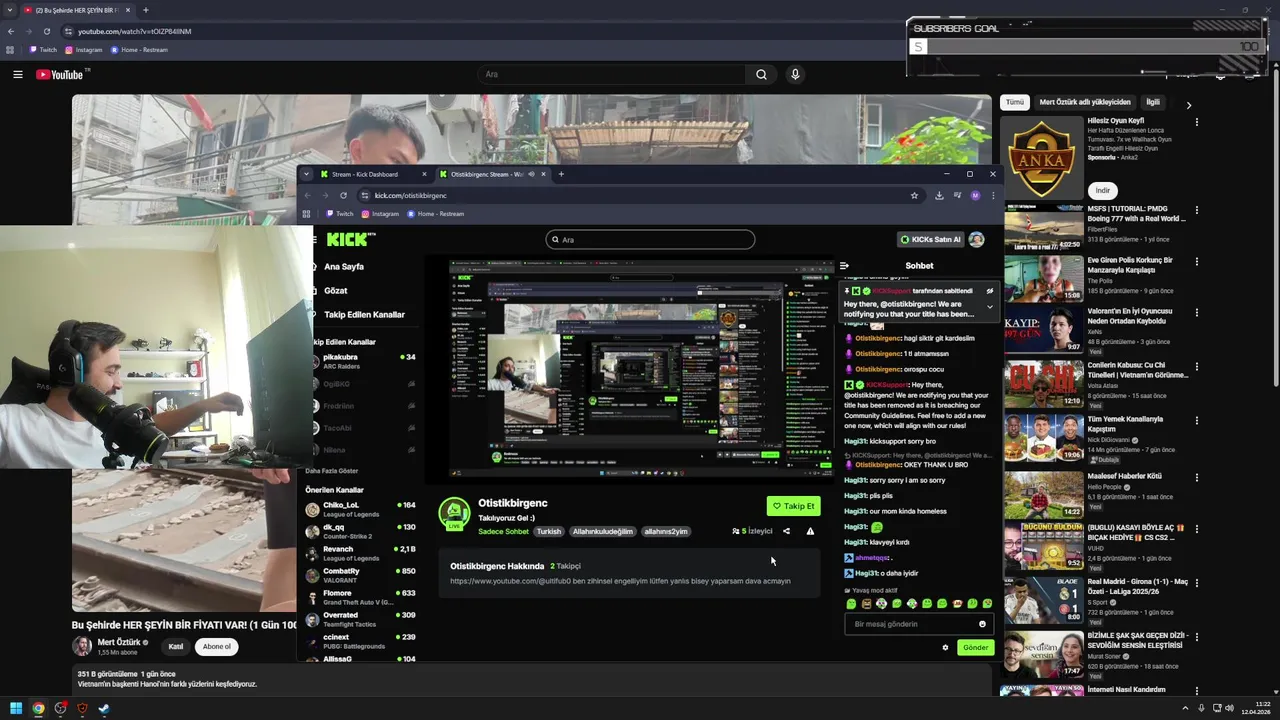1280x720 pixels.
Task: Open Stream - Kick Dashboard tab
Action: click(x=372, y=174)
